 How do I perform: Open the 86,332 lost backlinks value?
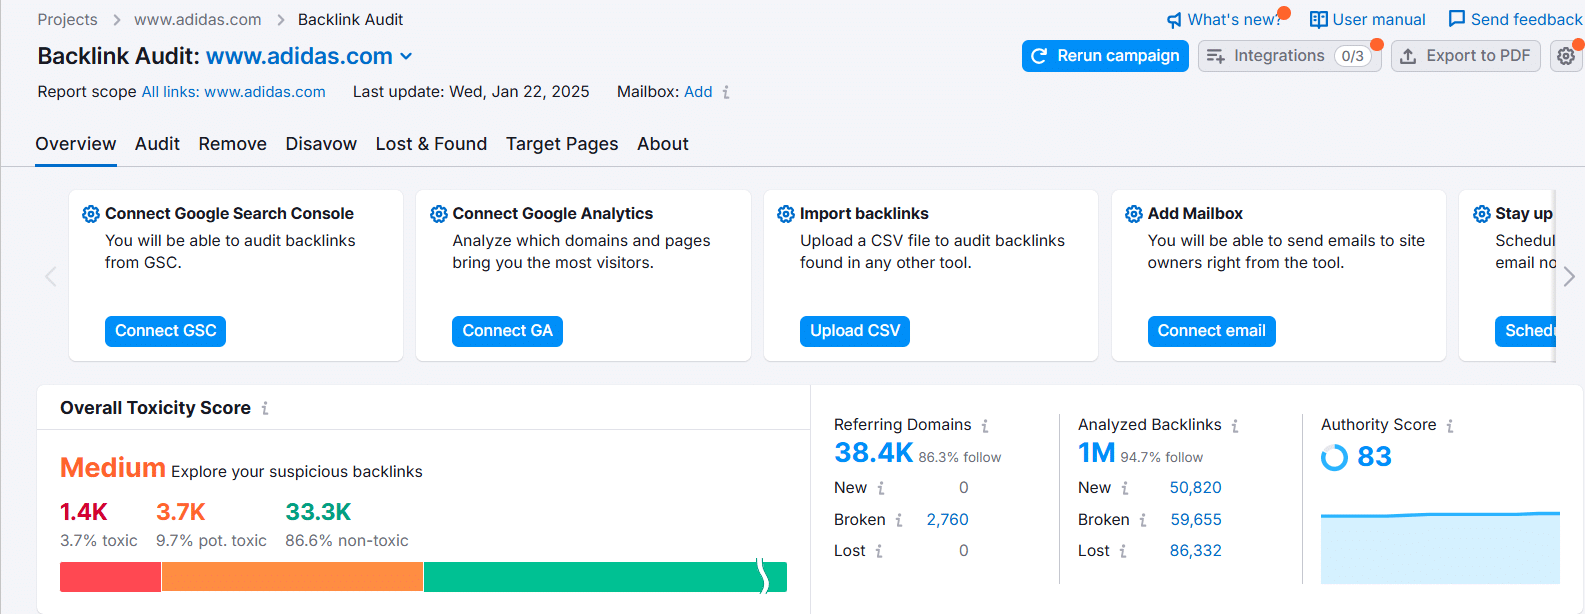point(1196,551)
